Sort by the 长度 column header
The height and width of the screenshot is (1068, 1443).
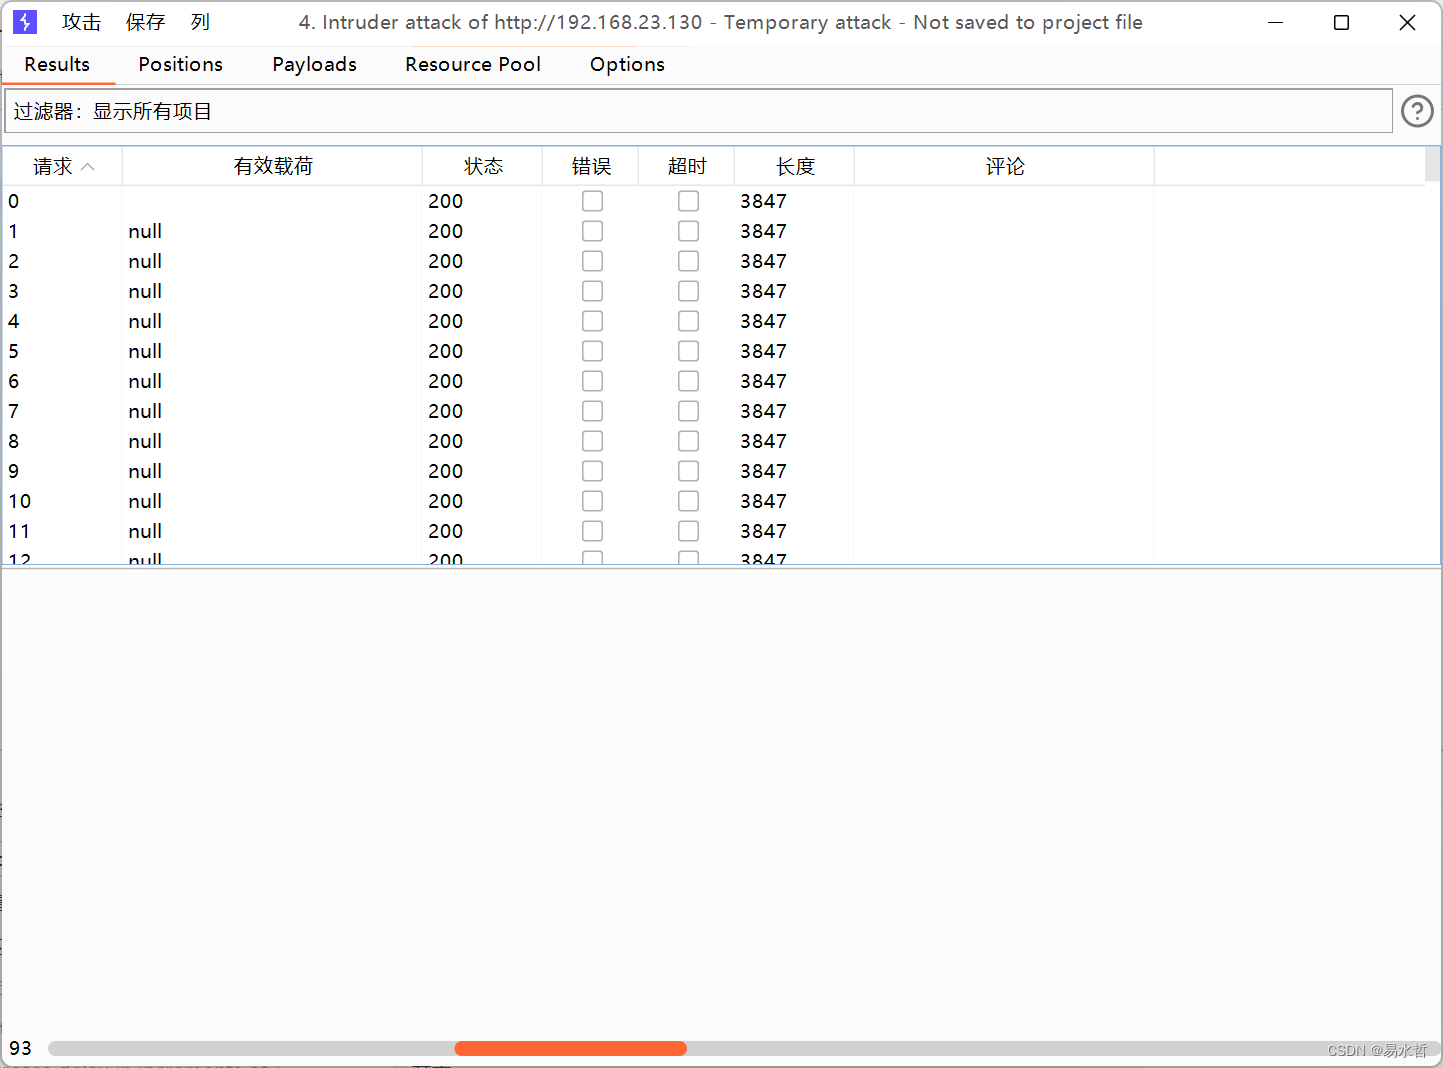(x=795, y=167)
